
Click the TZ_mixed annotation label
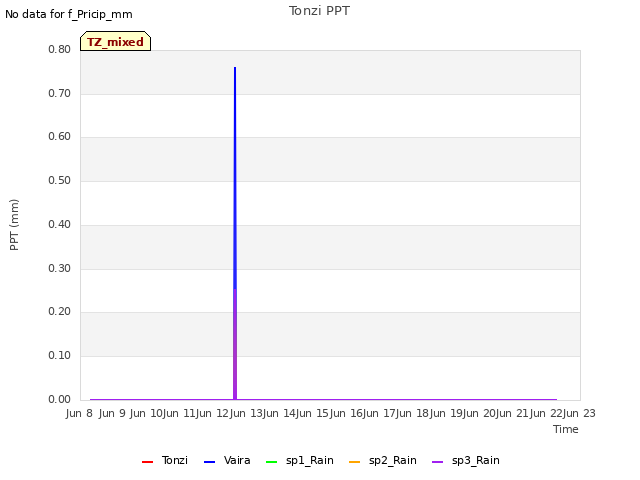pyautogui.click(x=116, y=41)
